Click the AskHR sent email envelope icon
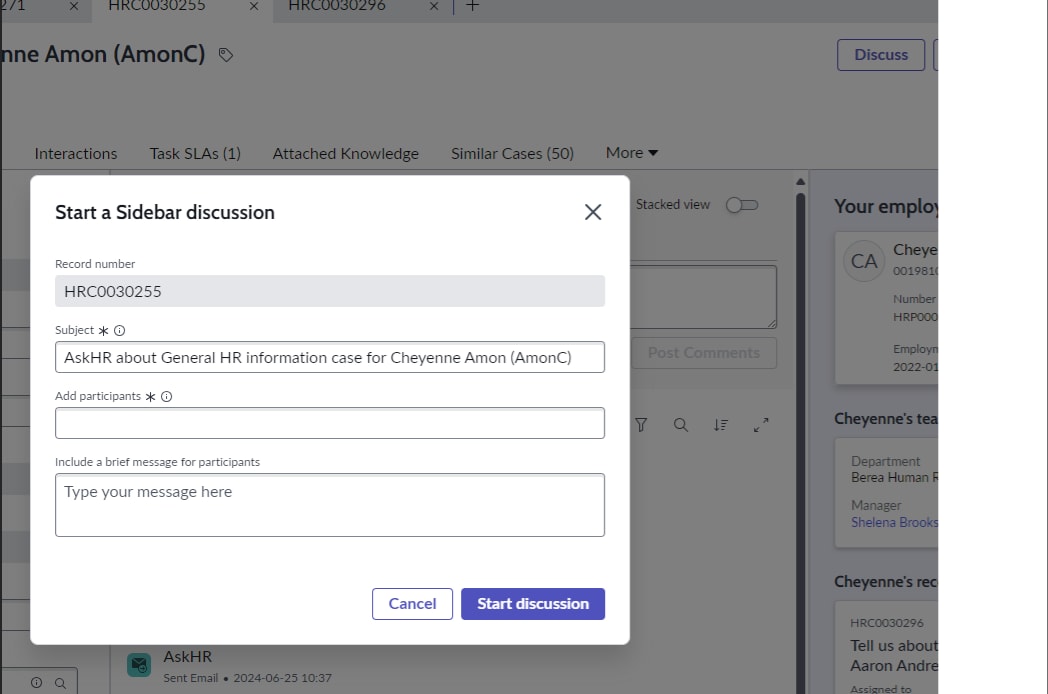Image resolution: width=1048 pixels, height=694 pixels. pos(138,664)
